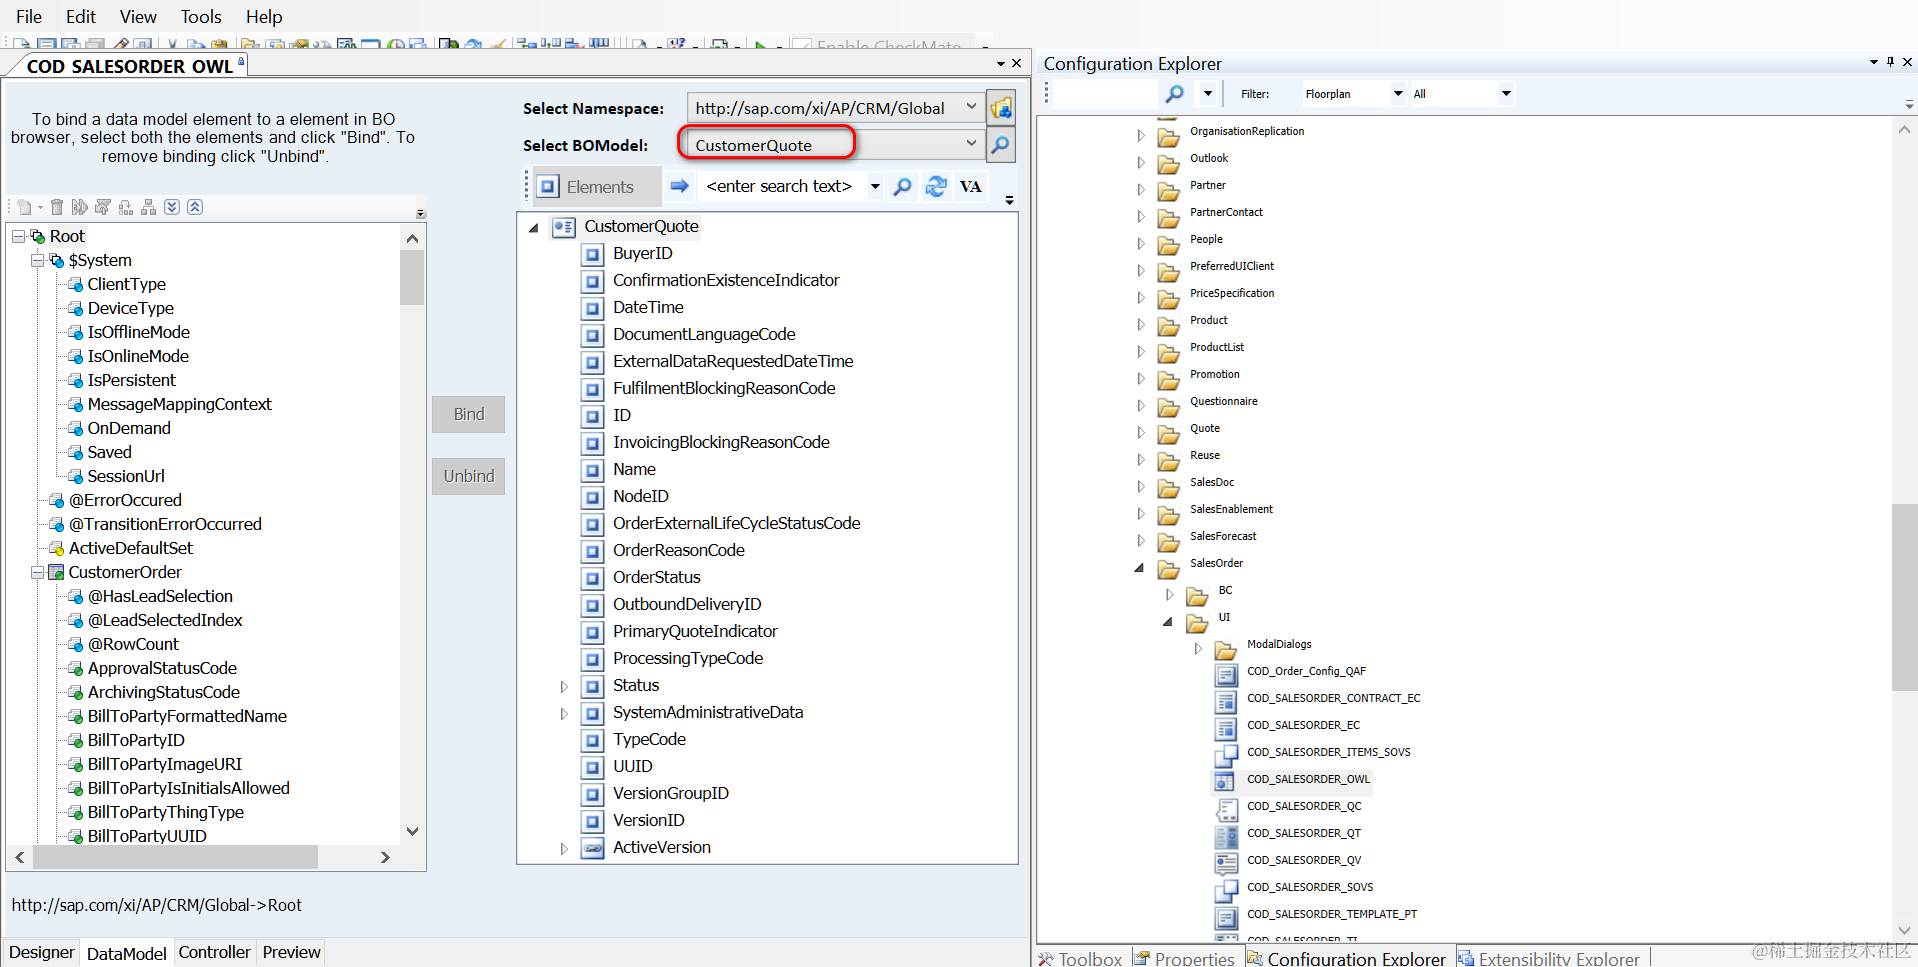Click the COD_SALESORDER_OWL file icon
Image resolution: width=1918 pixels, height=967 pixels.
click(1225, 780)
